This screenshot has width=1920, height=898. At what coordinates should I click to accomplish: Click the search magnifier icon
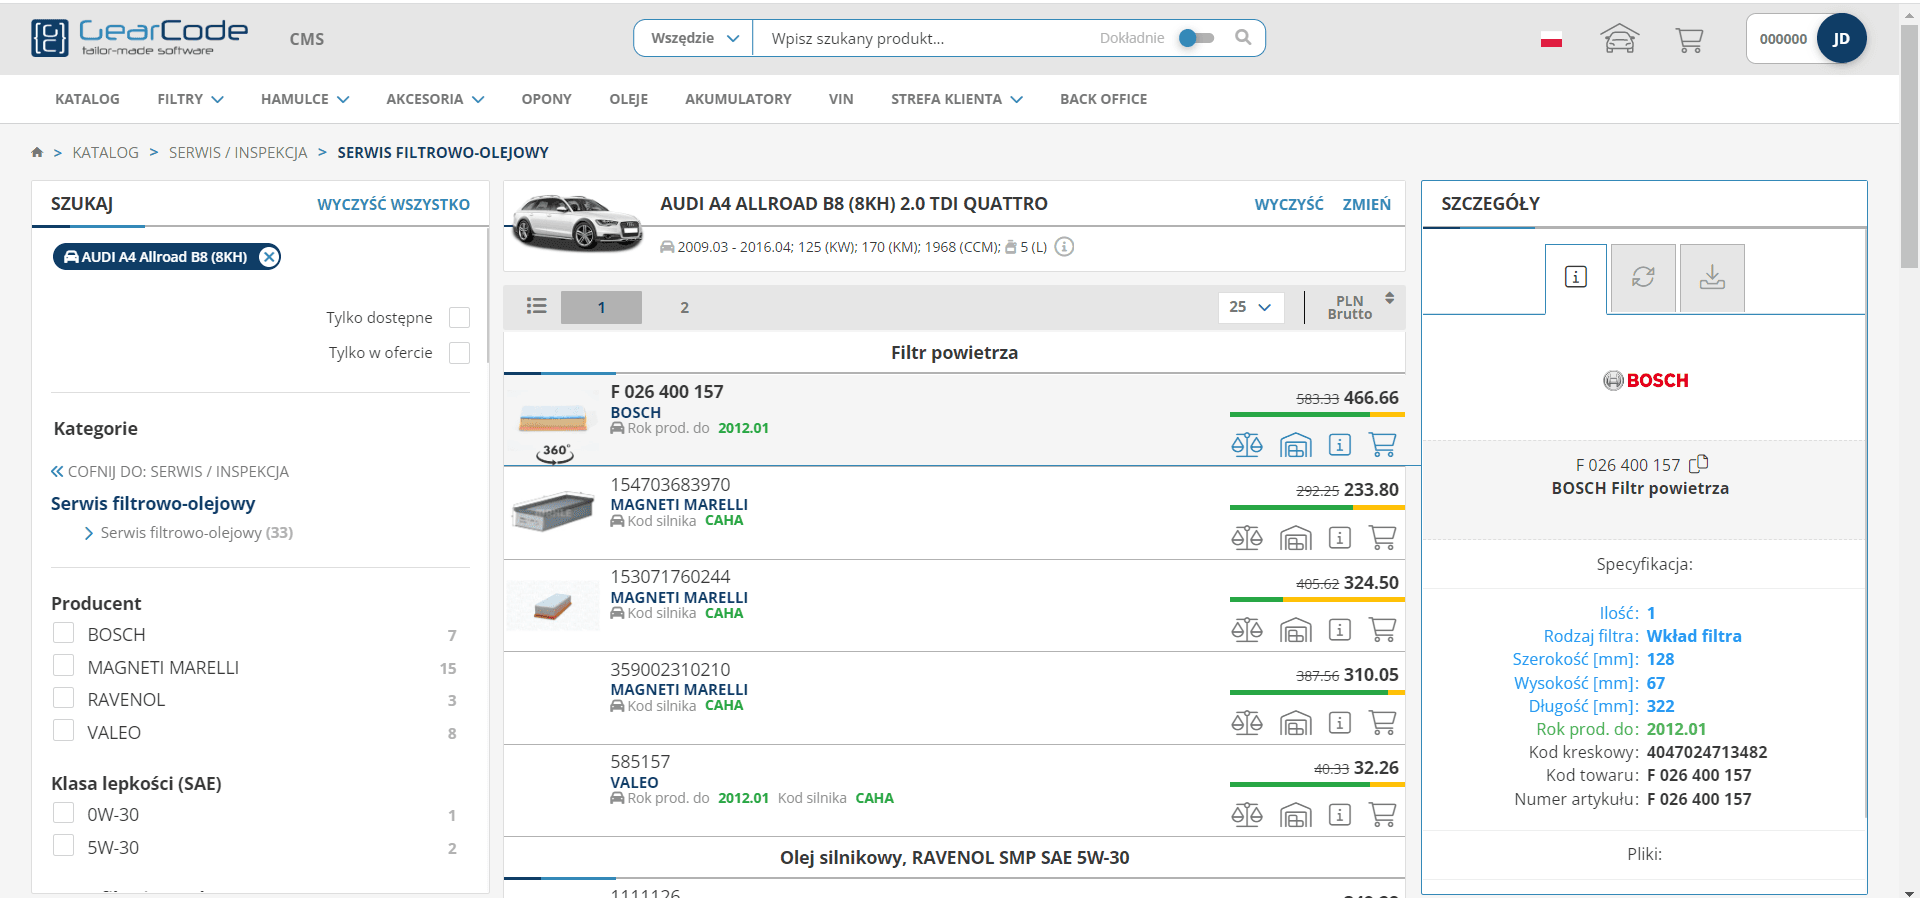(1243, 37)
